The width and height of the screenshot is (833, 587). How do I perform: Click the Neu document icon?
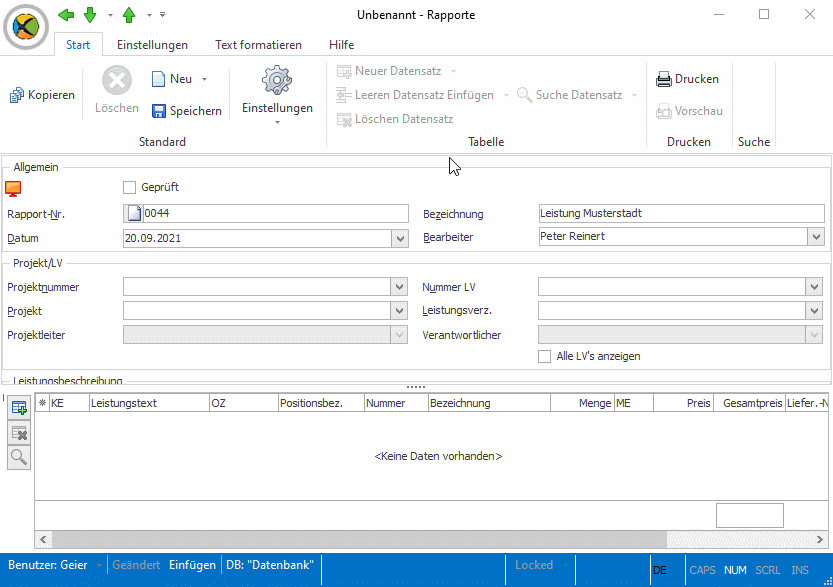tap(158, 79)
